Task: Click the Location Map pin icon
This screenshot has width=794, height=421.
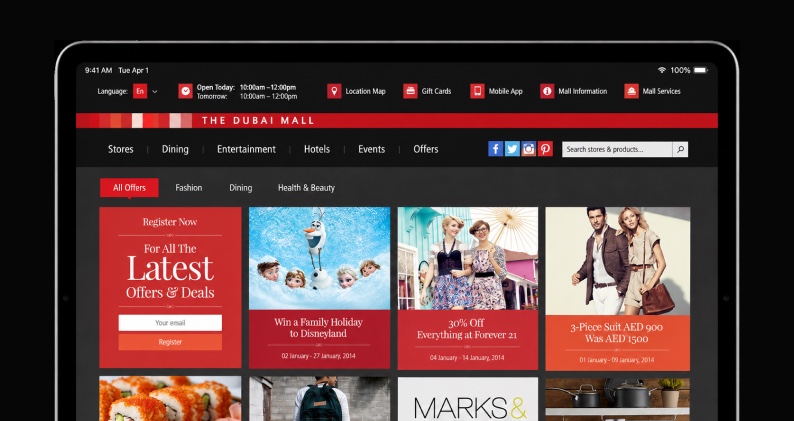Action: point(334,91)
